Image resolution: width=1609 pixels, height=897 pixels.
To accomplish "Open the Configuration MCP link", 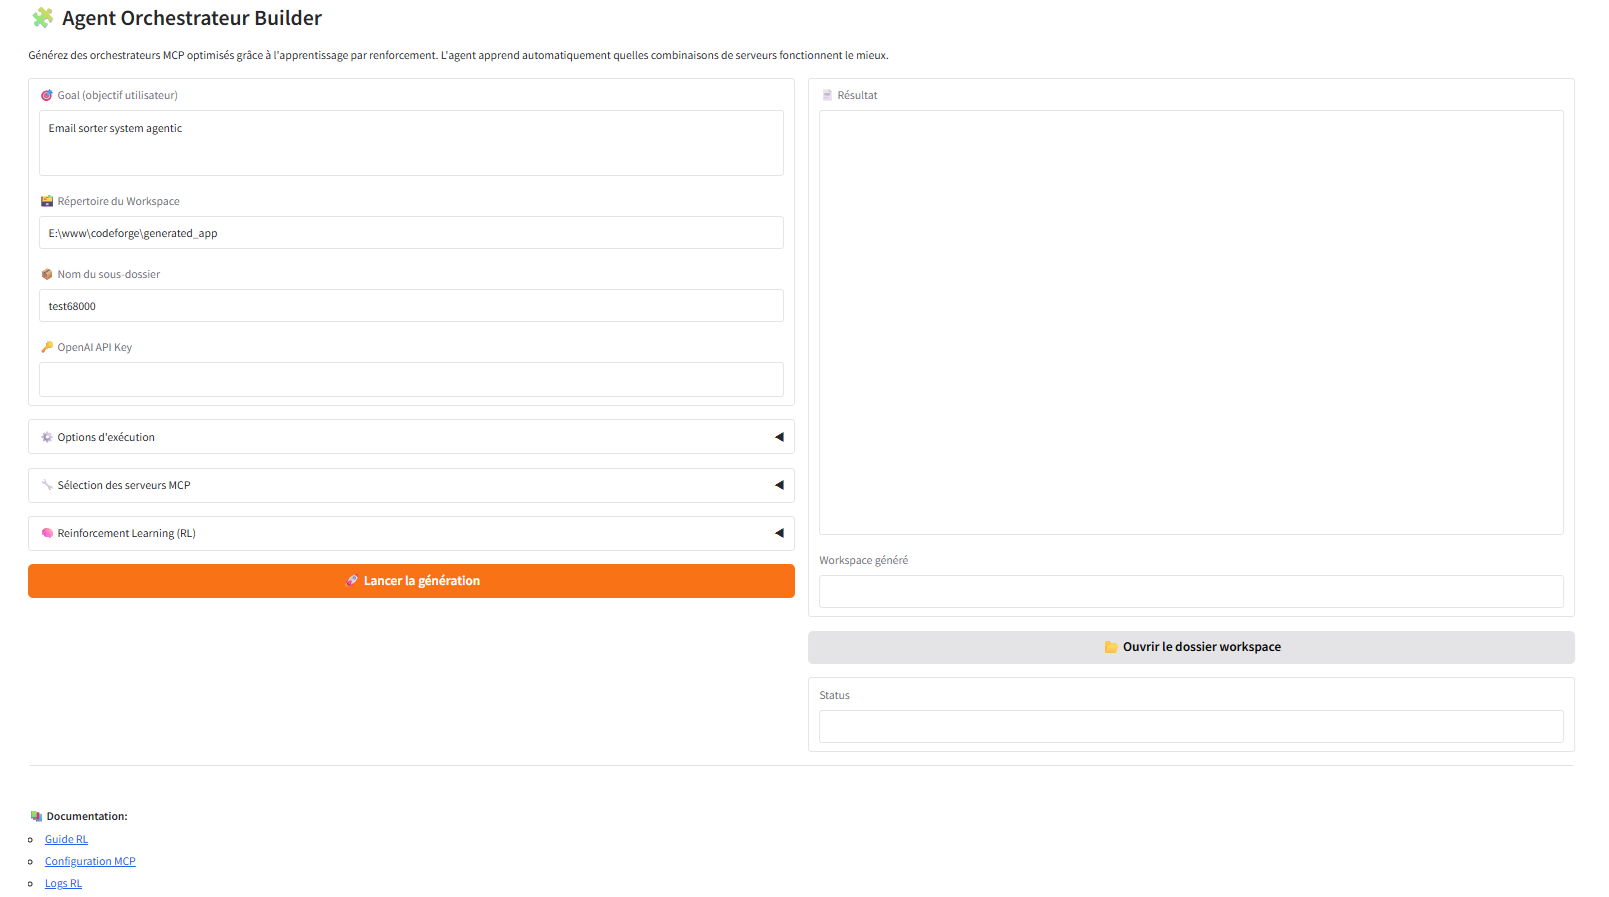I will click(x=90, y=861).
